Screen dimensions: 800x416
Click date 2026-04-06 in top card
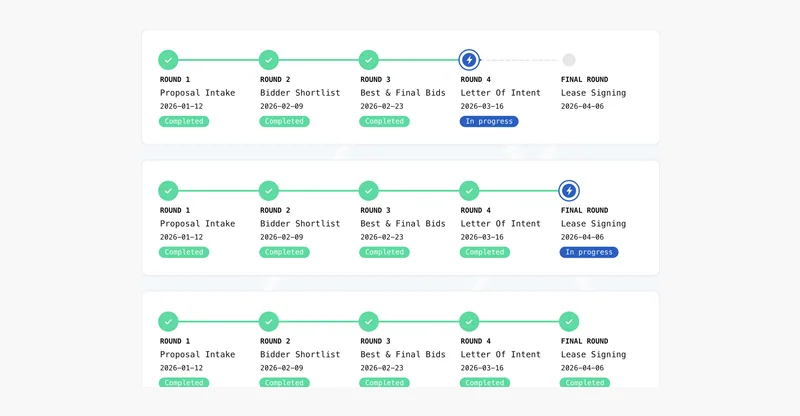point(582,106)
